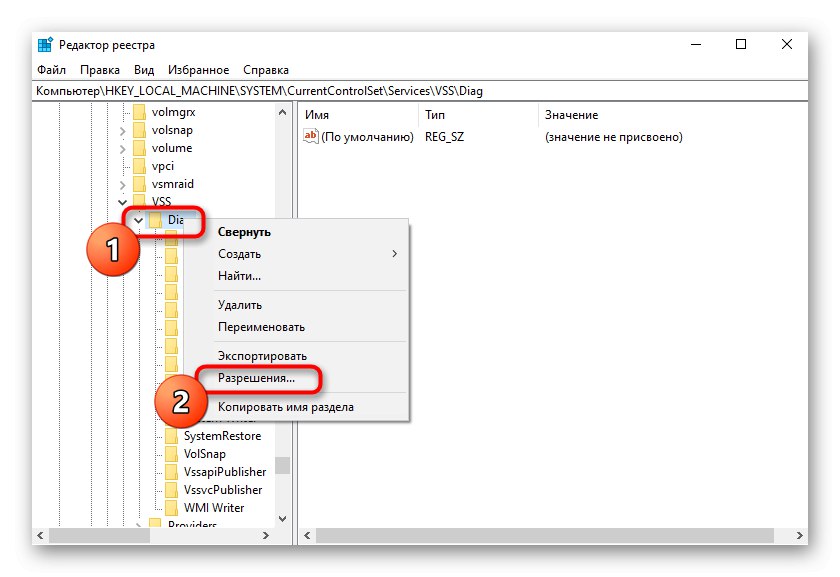This screenshot has width=840, height=577.
Task: Collapse the Diag tree node chevron
Action: tap(138, 220)
